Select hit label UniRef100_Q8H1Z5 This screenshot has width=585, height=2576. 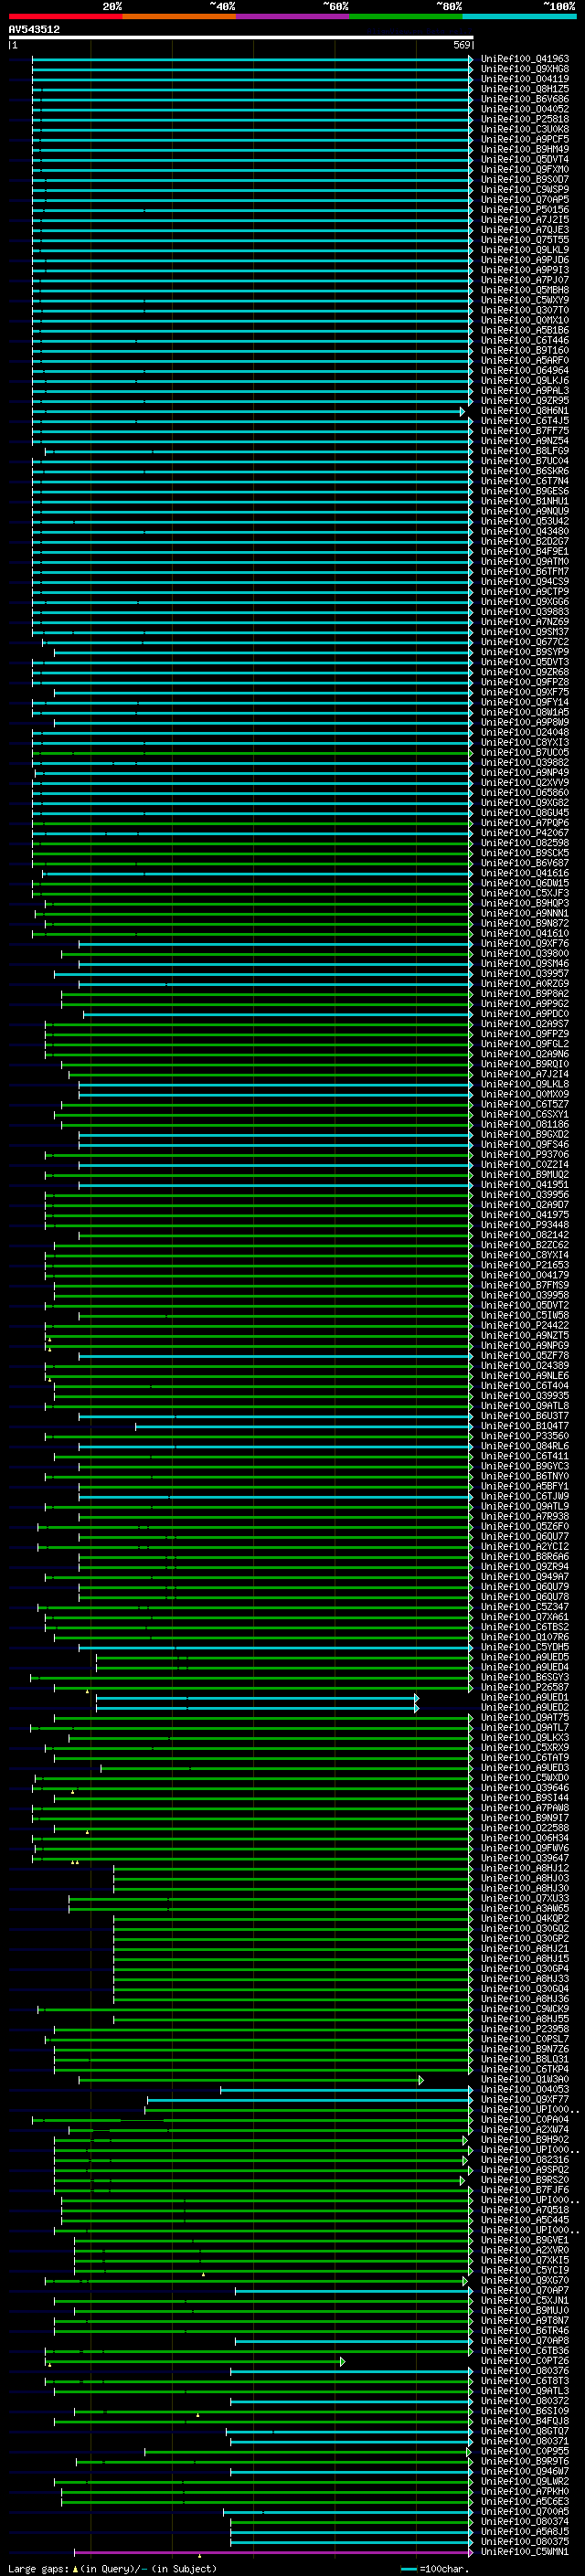coord(524,89)
